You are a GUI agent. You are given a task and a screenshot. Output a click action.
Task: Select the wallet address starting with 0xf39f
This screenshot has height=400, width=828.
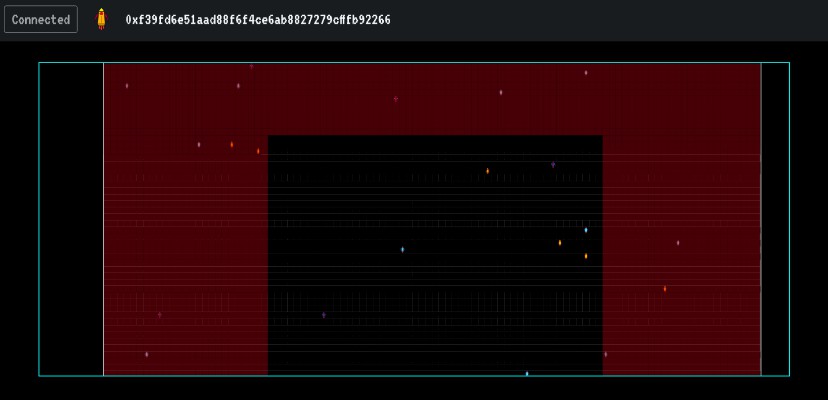click(x=258, y=20)
